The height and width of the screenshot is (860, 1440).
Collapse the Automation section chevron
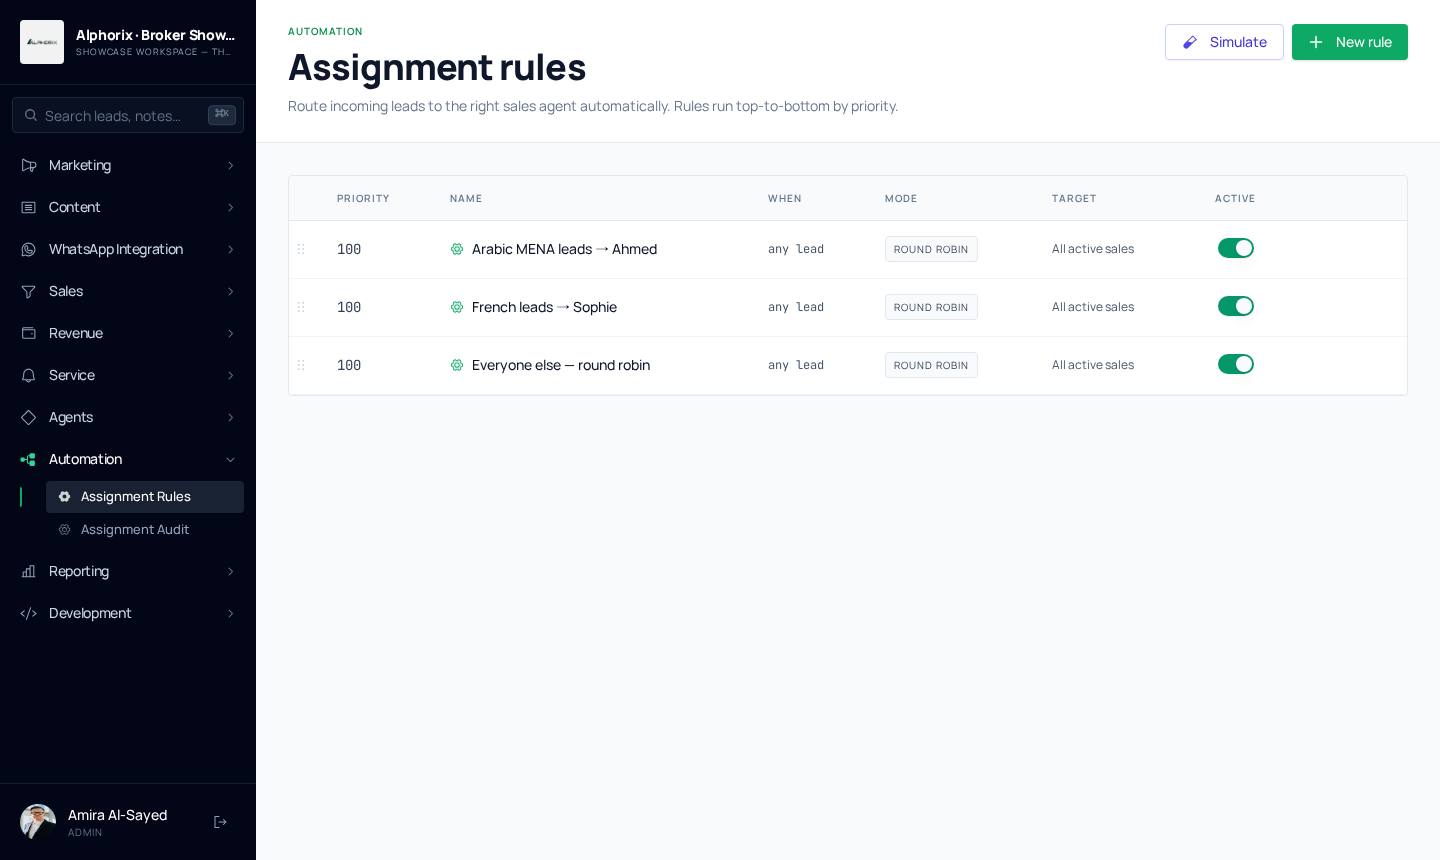(x=231, y=459)
